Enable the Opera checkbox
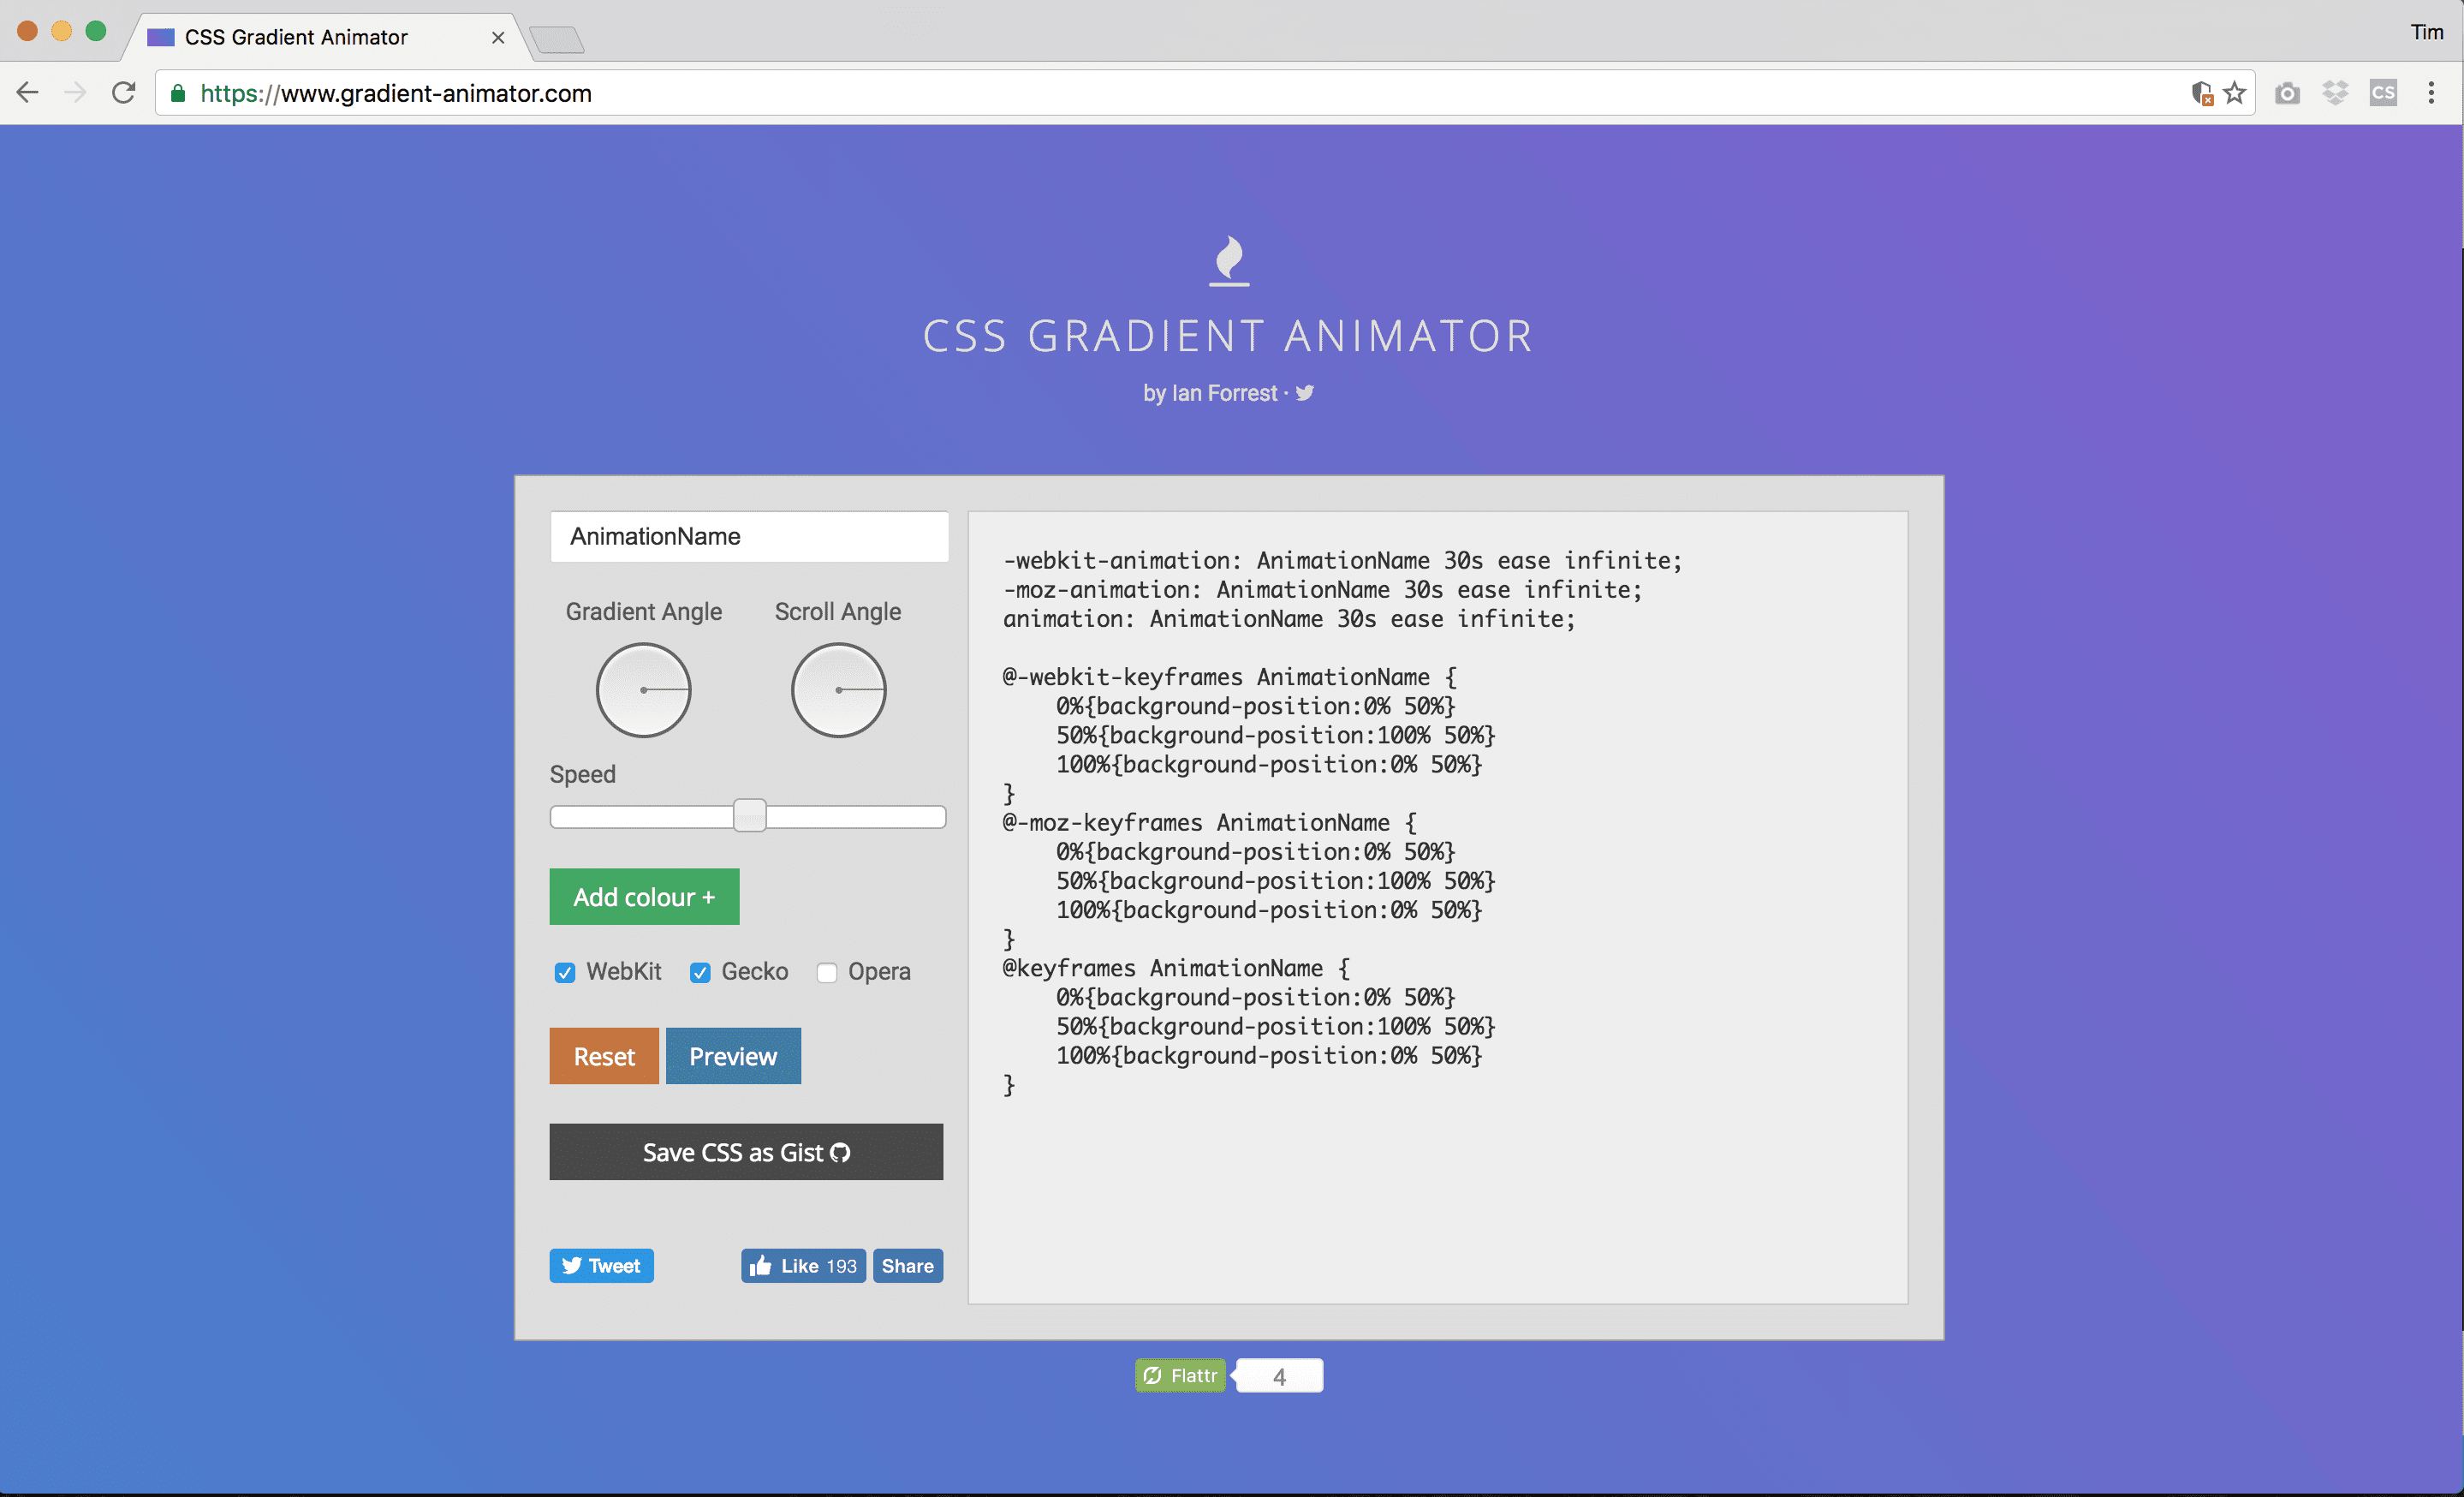The height and width of the screenshot is (1497, 2464). coord(827,971)
